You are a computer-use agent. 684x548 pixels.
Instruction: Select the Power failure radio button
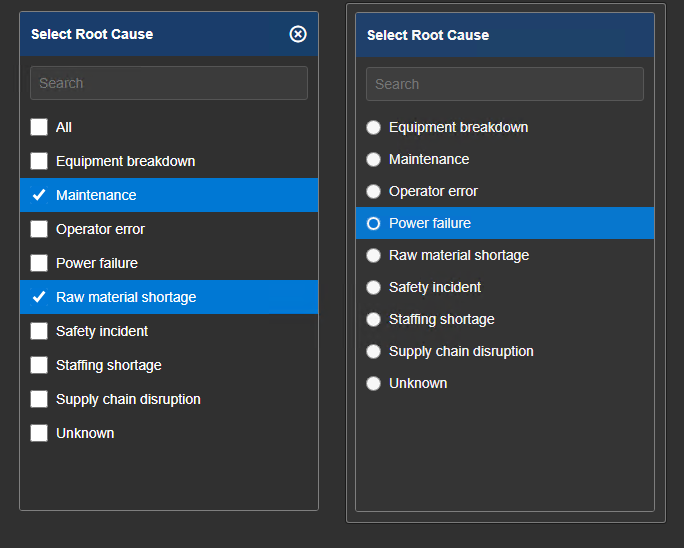tap(373, 223)
